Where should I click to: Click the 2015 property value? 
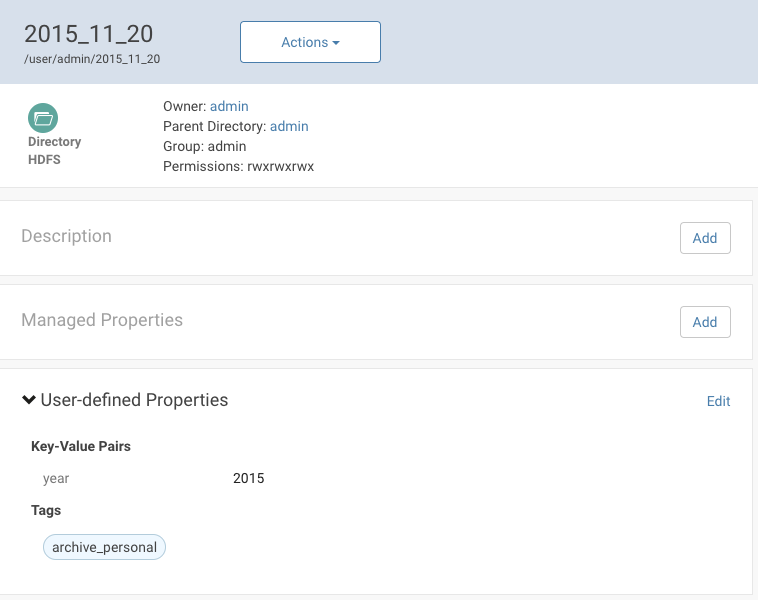248,478
